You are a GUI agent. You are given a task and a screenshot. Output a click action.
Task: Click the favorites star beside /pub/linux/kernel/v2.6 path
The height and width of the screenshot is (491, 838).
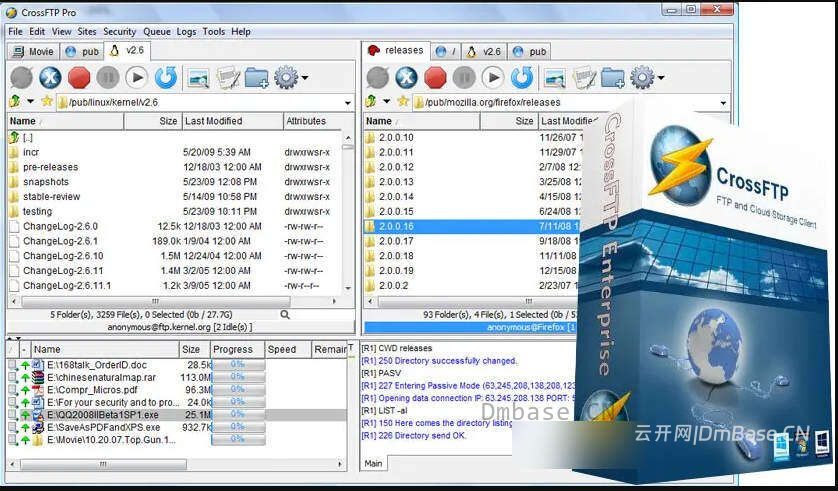click(47, 101)
